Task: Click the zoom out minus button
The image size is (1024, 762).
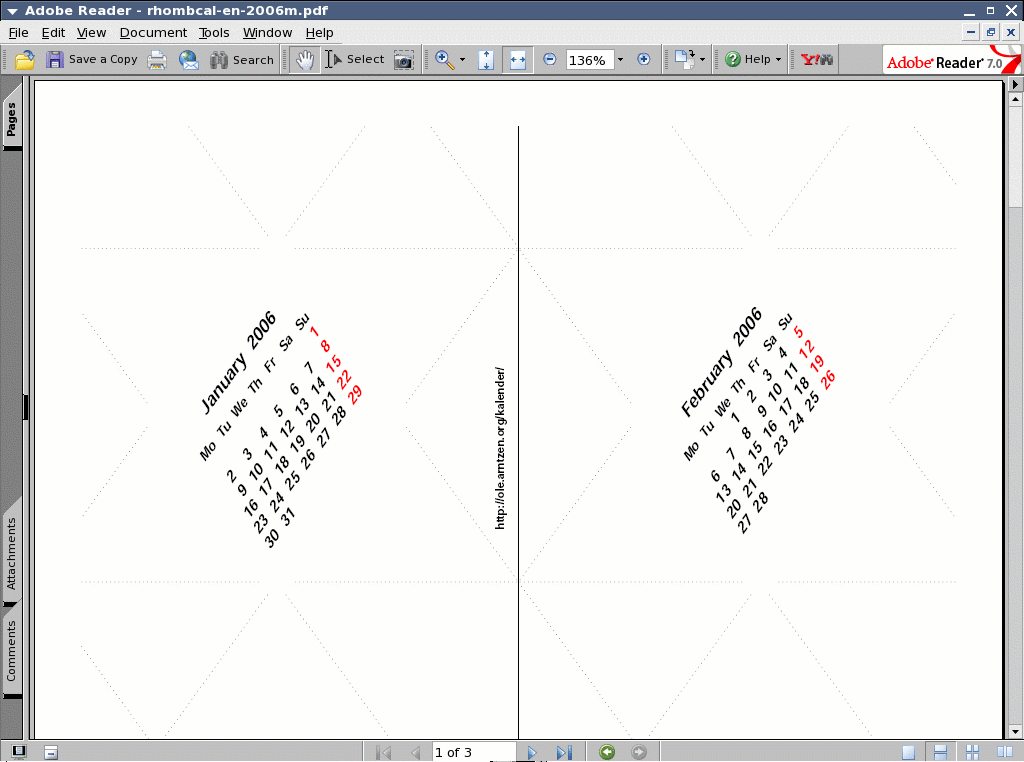Action: coord(549,60)
